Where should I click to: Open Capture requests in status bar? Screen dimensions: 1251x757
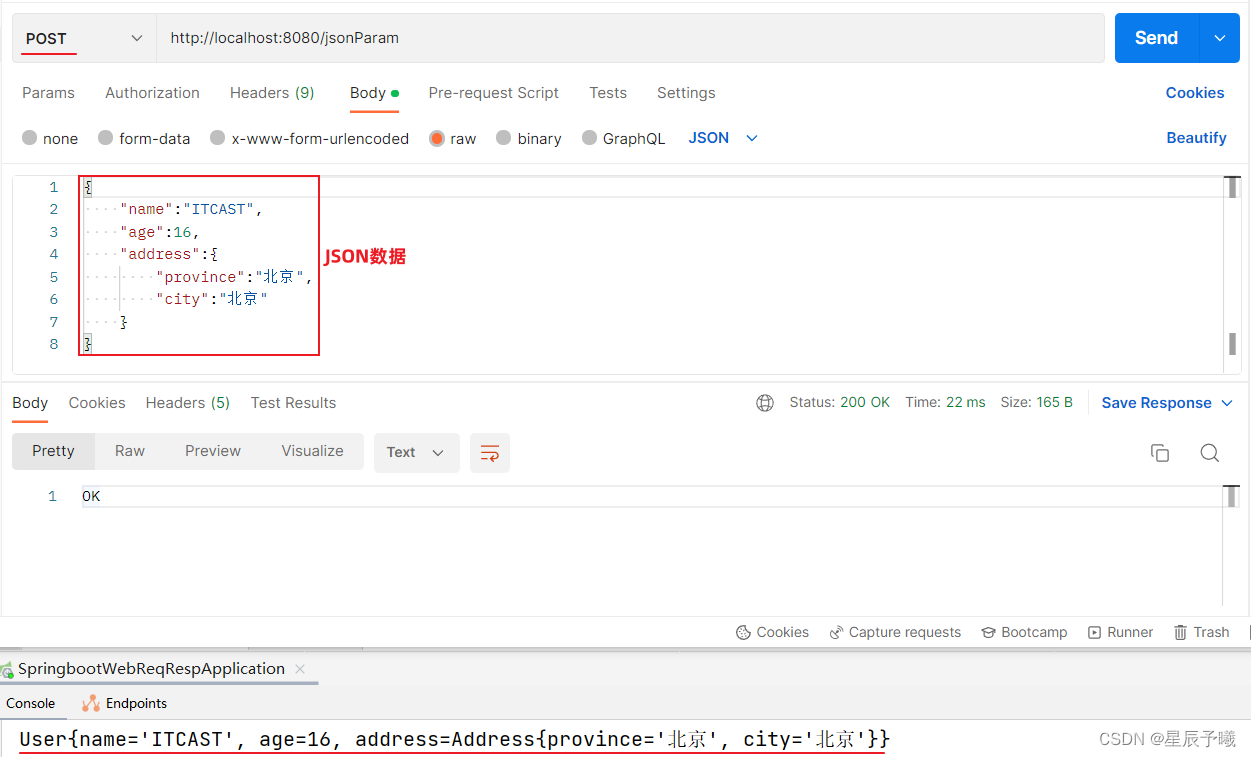click(x=894, y=632)
